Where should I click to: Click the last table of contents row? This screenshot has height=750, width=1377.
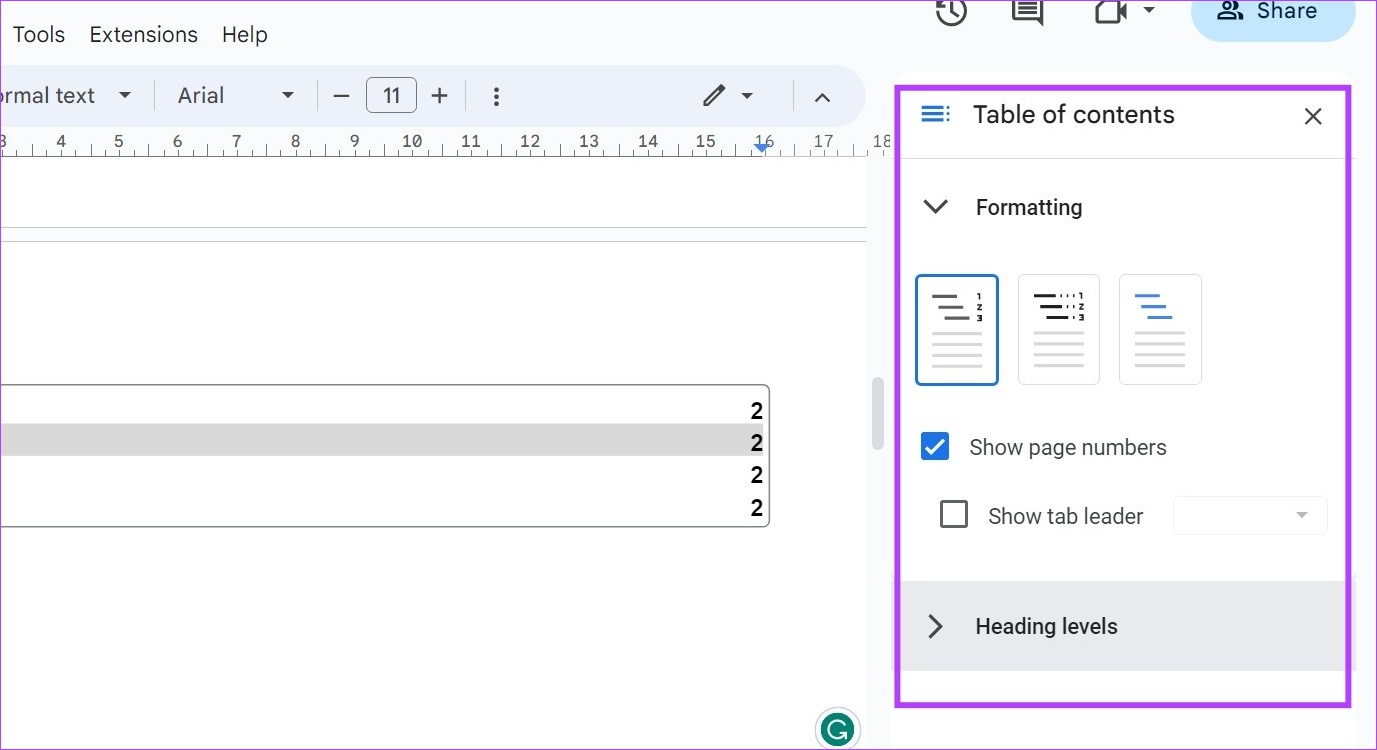382,508
